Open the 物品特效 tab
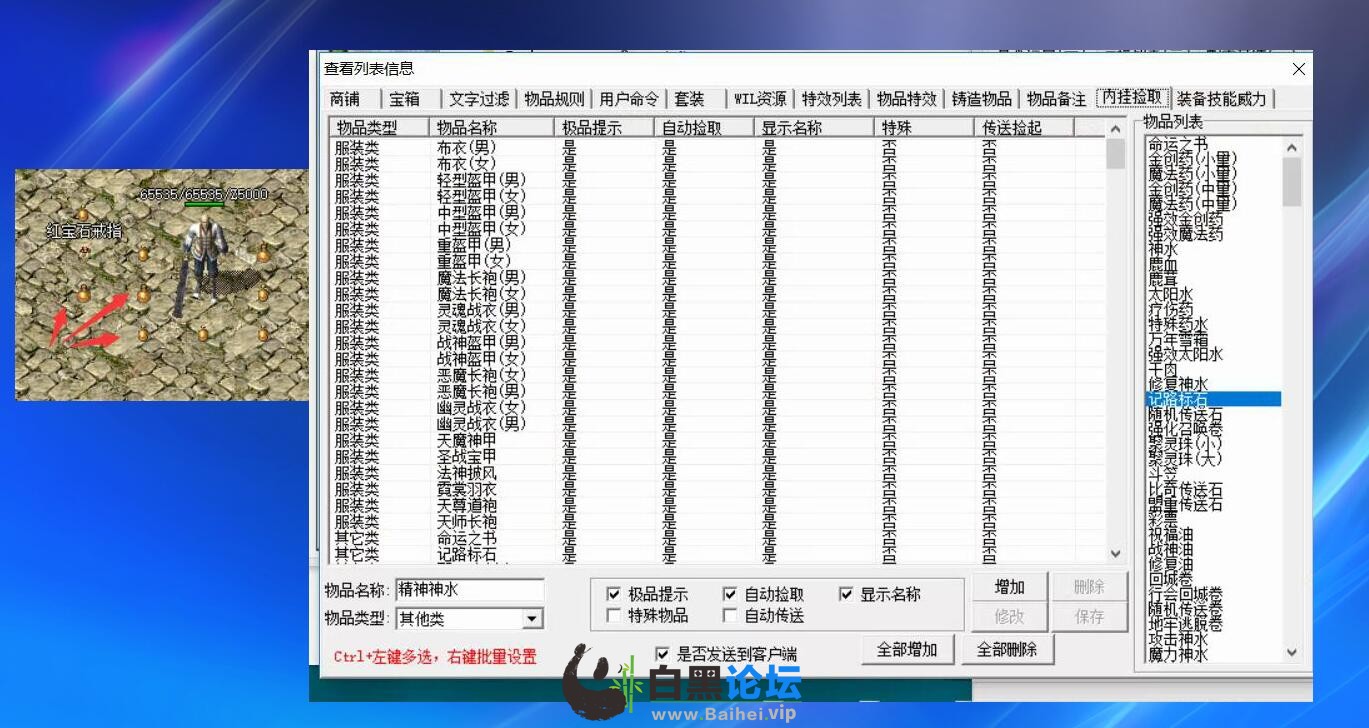The width and height of the screenshot is (1369, 728). pyautogui.click(x=907, y=99)
